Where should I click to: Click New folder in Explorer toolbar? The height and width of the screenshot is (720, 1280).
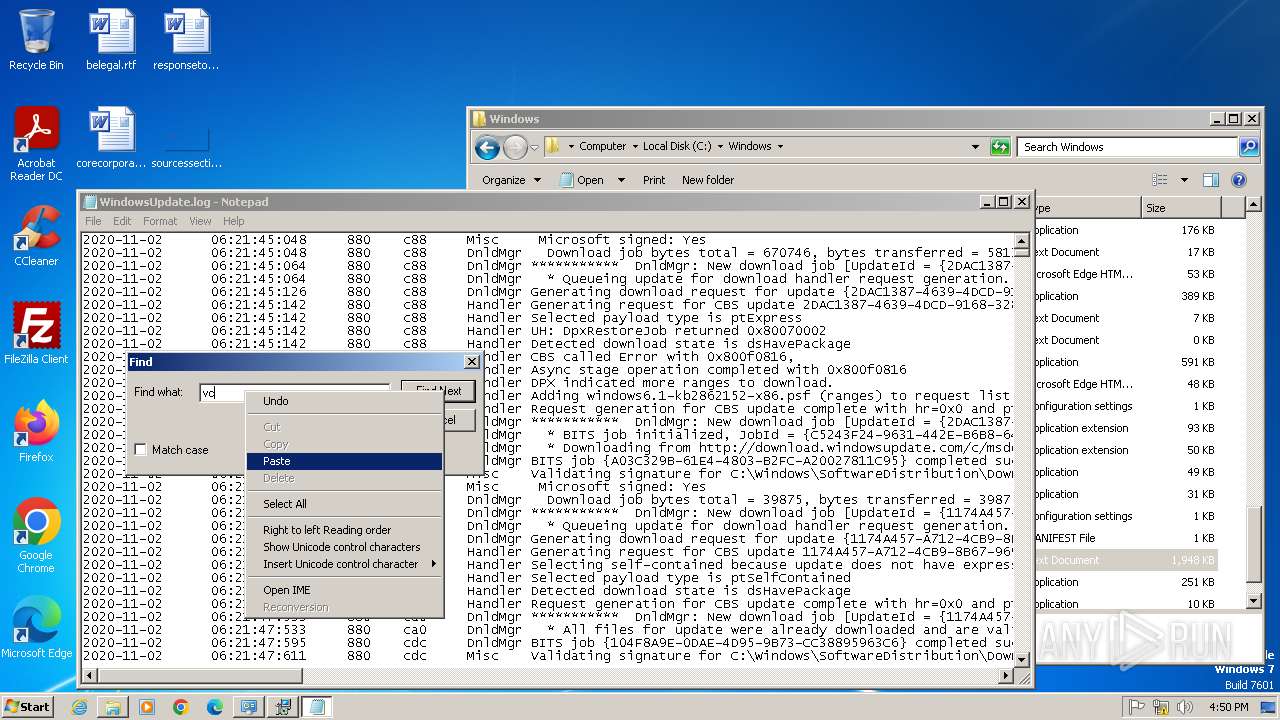click(x=708, y=180)
